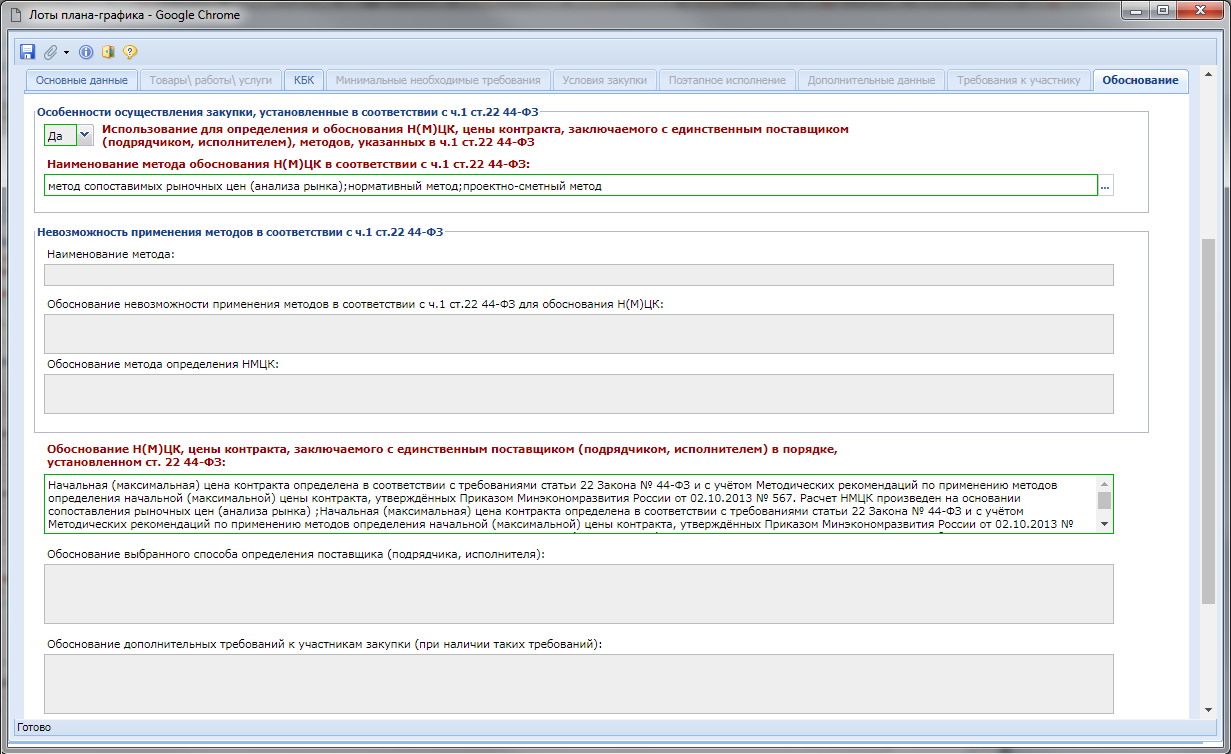This screenshot has height=754, width=1231.
Task: Click the paperclip attachment icon
Action: coord(50,52)
